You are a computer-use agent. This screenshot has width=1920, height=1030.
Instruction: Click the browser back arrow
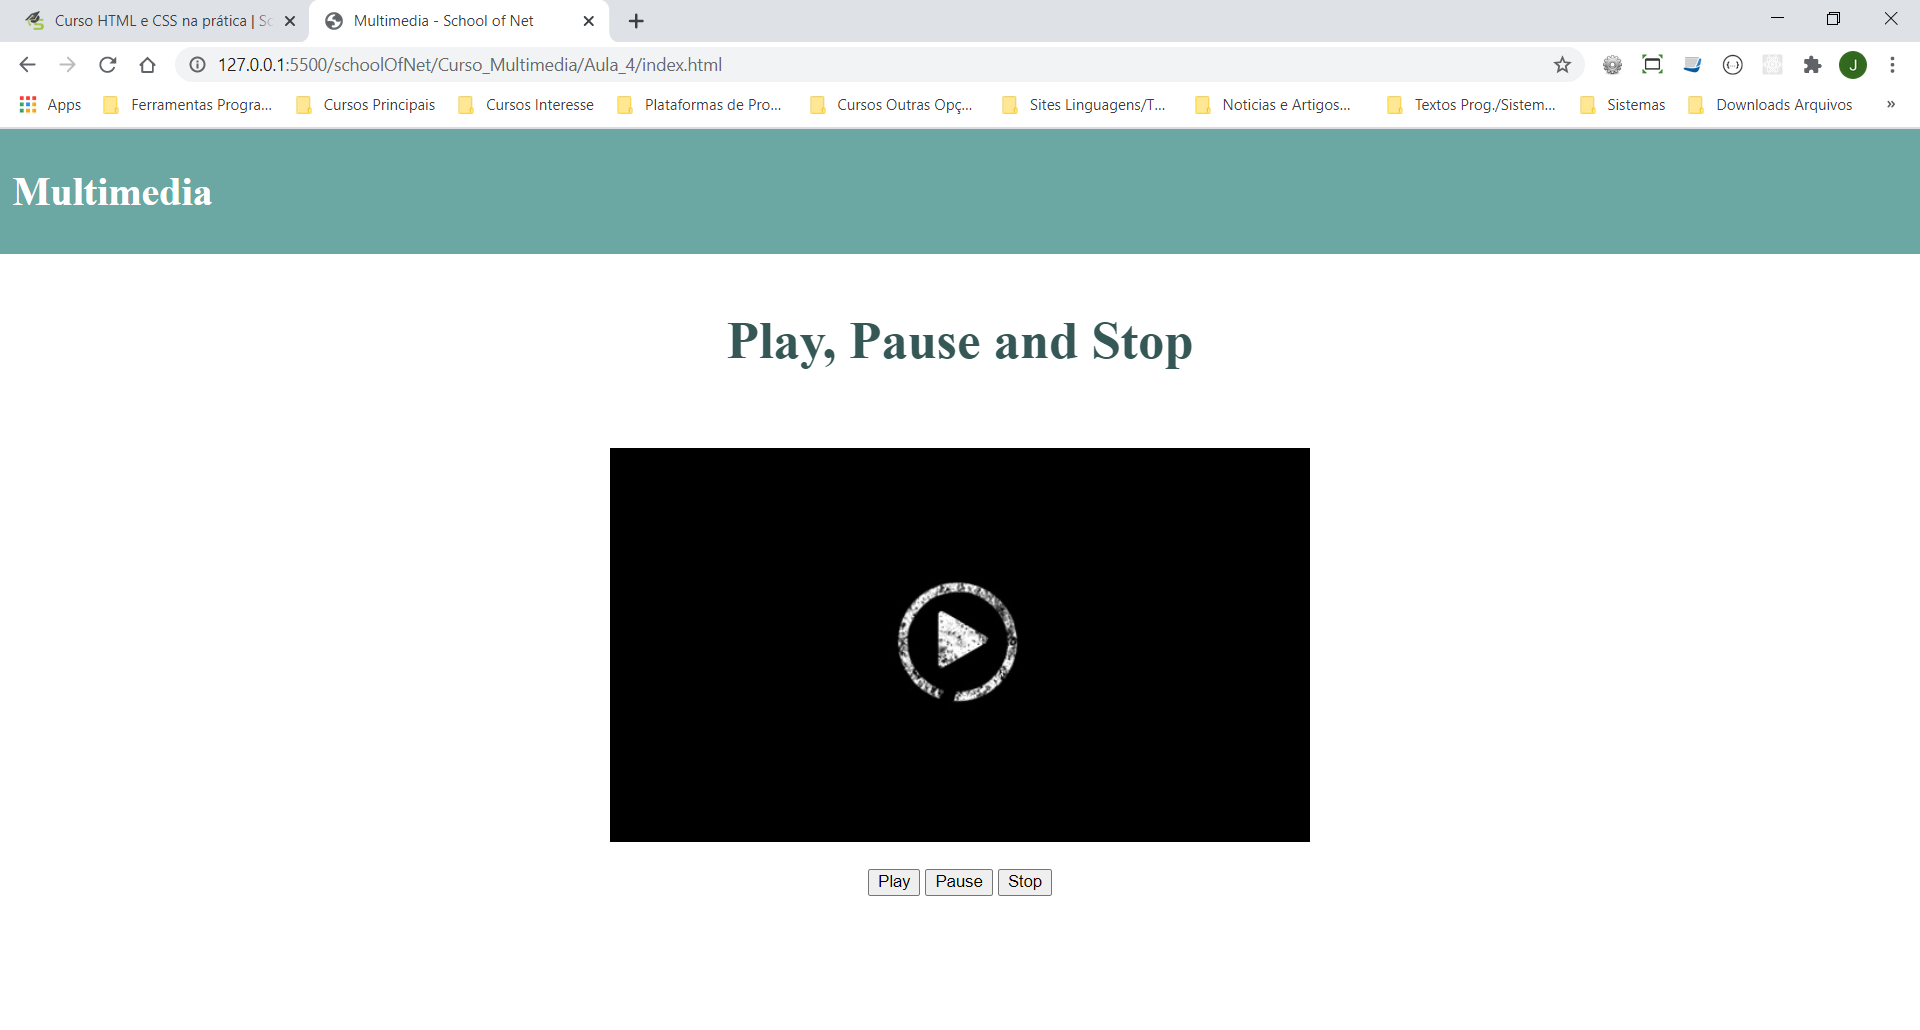pyautogui.click(x=27, y=65)
